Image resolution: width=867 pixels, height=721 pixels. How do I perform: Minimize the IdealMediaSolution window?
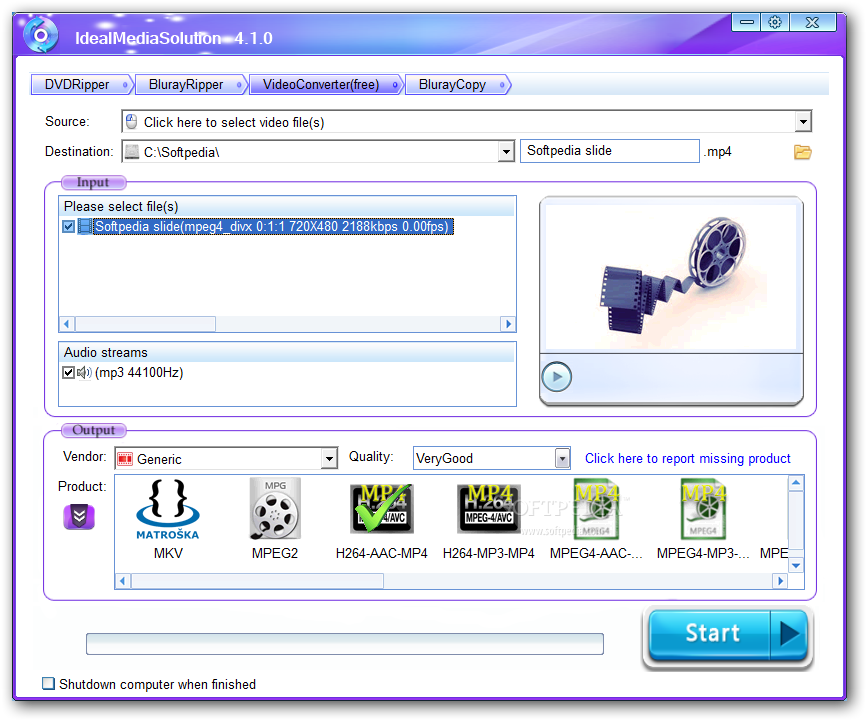pyautogui.click(x=746, y=22)
